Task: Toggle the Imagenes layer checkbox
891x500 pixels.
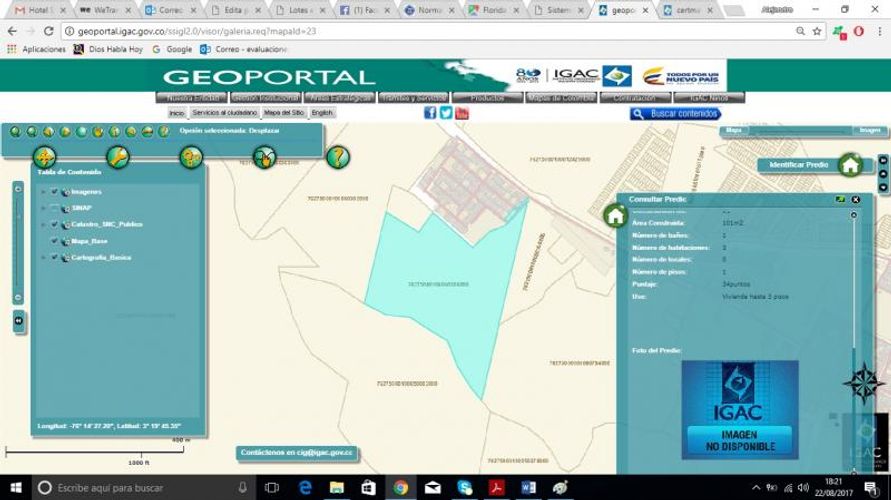Action: coord(55,191)
